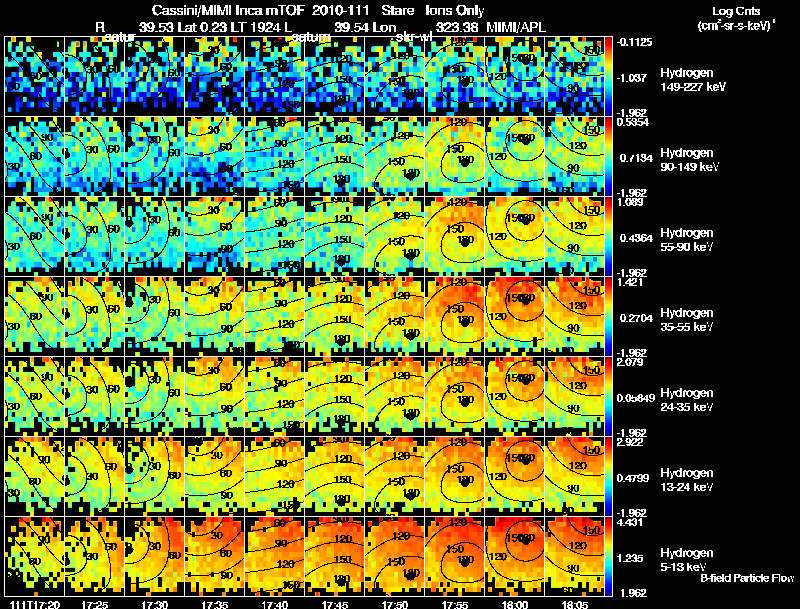Select the 17:25 time axis label
This screenshot has width=800, height=609.
94,604
